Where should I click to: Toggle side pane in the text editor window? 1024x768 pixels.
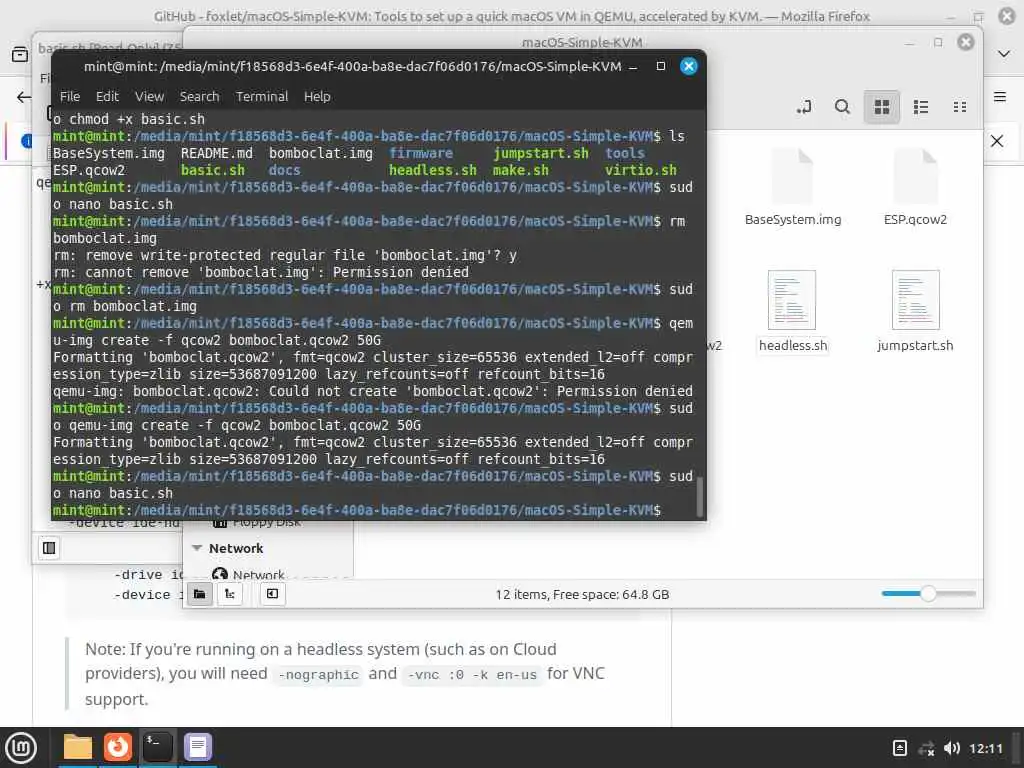(x=49, y=547)
